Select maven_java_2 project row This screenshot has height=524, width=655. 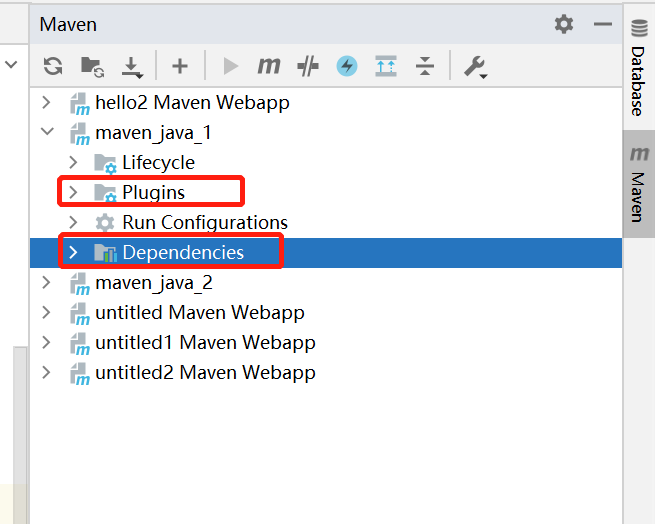(x=326, y=282)
